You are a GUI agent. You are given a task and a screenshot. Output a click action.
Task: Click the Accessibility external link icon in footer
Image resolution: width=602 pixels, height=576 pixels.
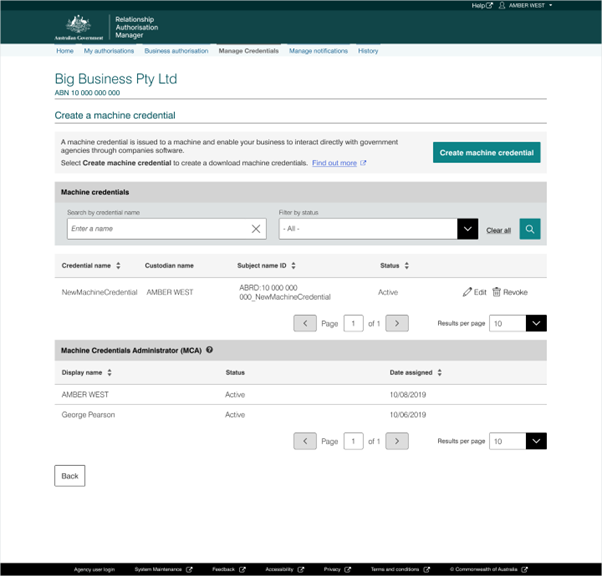[x=301, y=569]
